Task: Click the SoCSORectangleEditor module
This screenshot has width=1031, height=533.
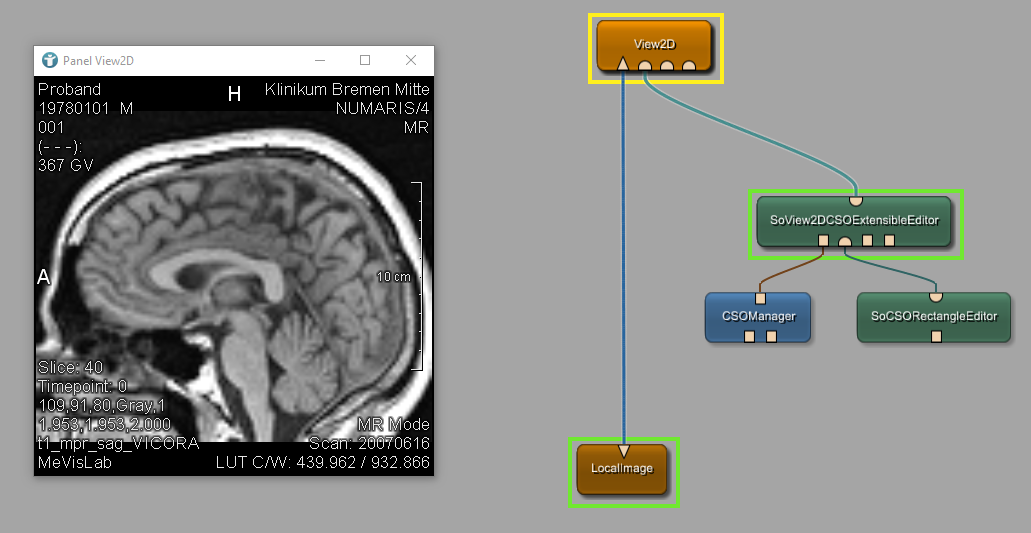Action: pos(934,315)
